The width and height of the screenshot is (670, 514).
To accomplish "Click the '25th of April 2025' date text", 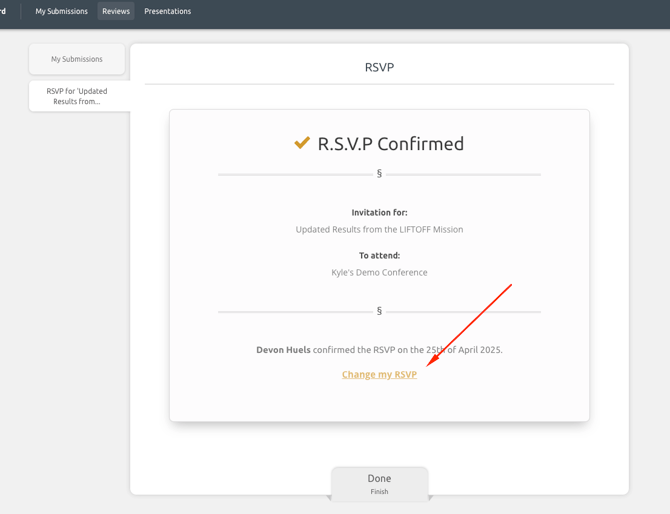I will pos(464,350).
